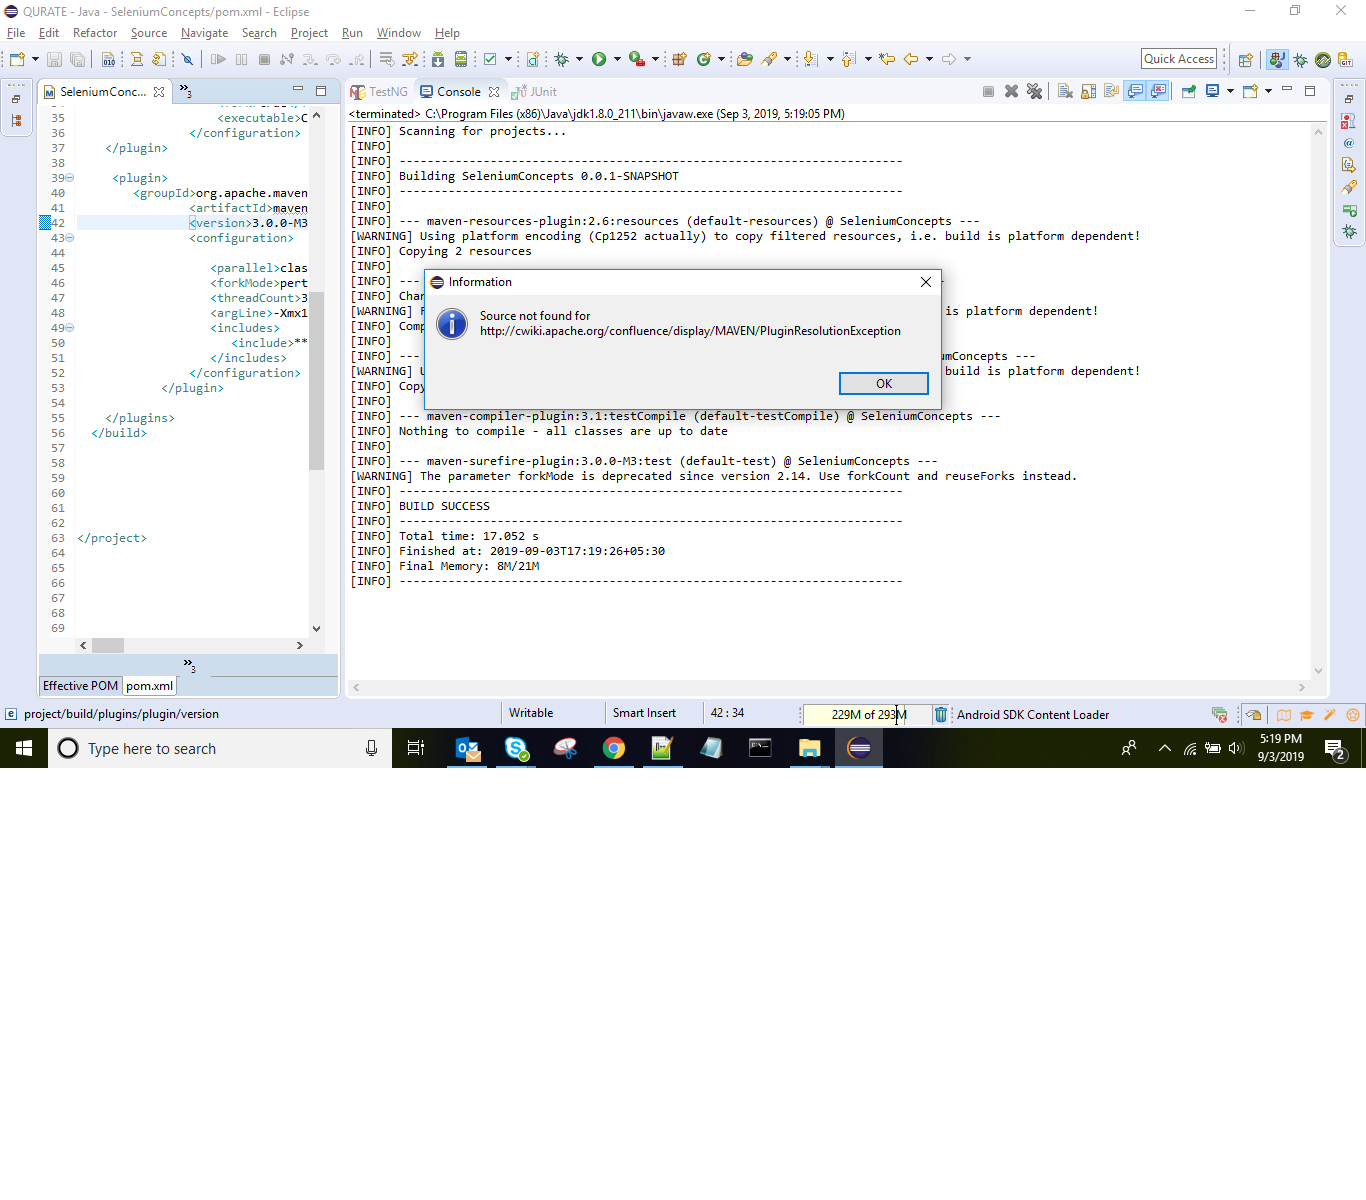
Task: Clear the Console output
Action: click(1065, 91)
